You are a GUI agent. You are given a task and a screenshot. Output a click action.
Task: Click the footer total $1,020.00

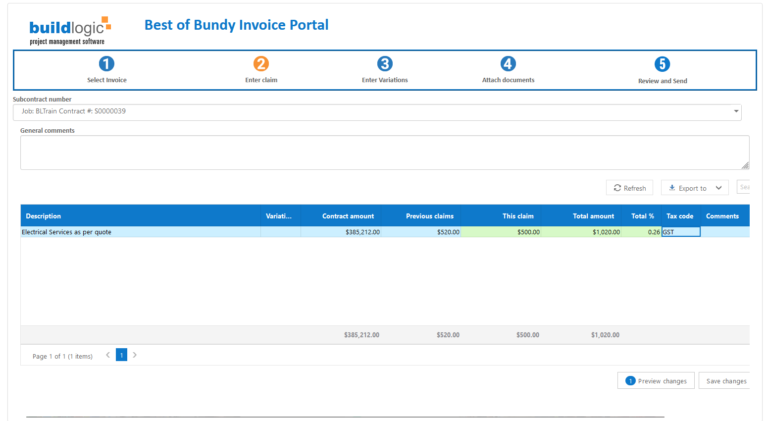tap(605, 335)
